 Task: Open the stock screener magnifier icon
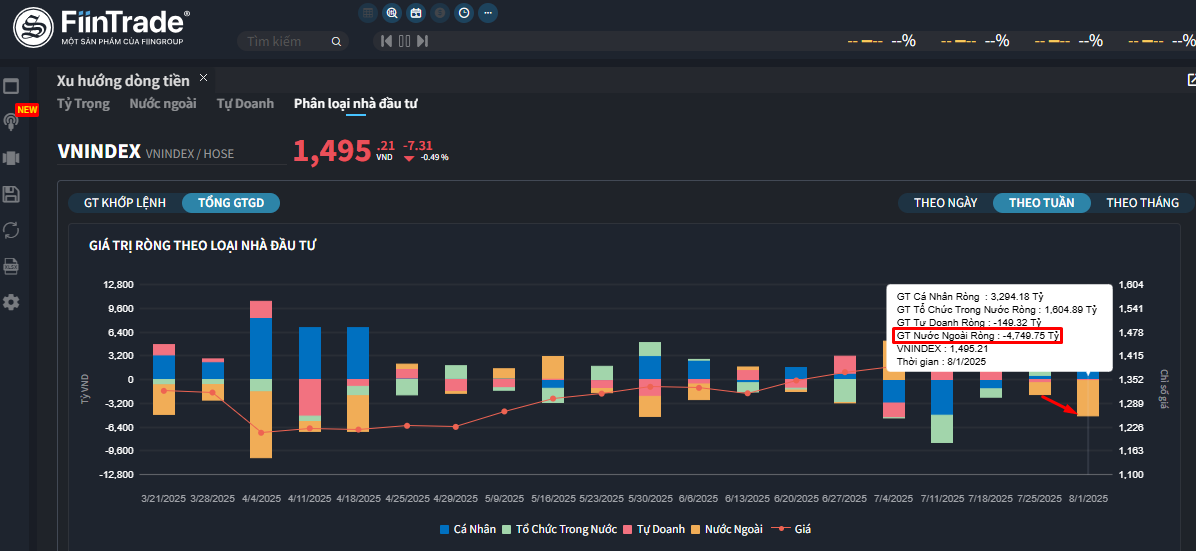tap(392, 12)
